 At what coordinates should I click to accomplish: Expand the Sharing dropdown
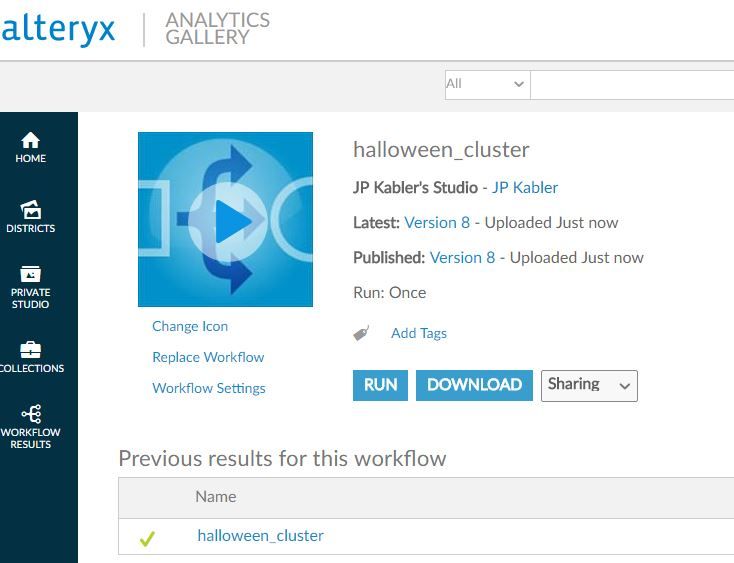[x=589, y=386]
